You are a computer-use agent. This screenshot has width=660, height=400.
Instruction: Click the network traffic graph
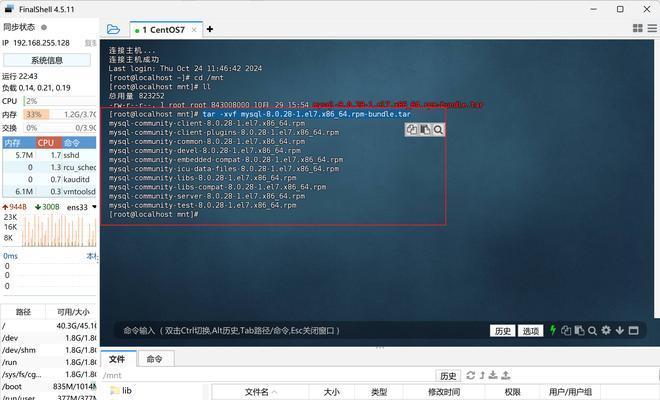59,230
